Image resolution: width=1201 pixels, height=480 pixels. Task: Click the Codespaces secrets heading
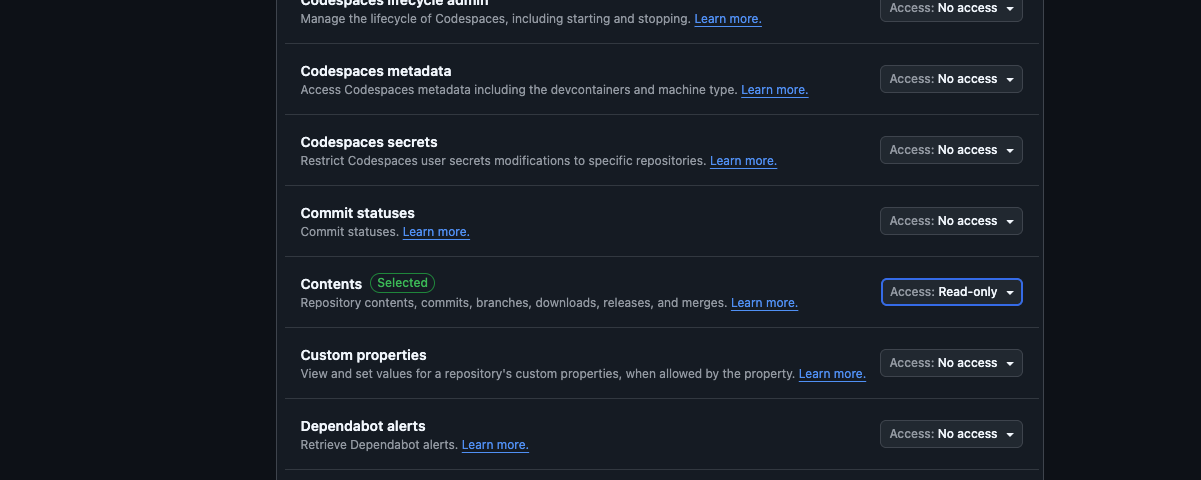tap(369, 142)
